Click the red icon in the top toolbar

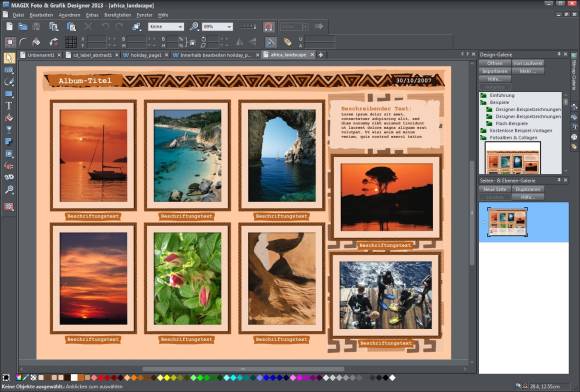pyautogui.click(x=269, y=27)
